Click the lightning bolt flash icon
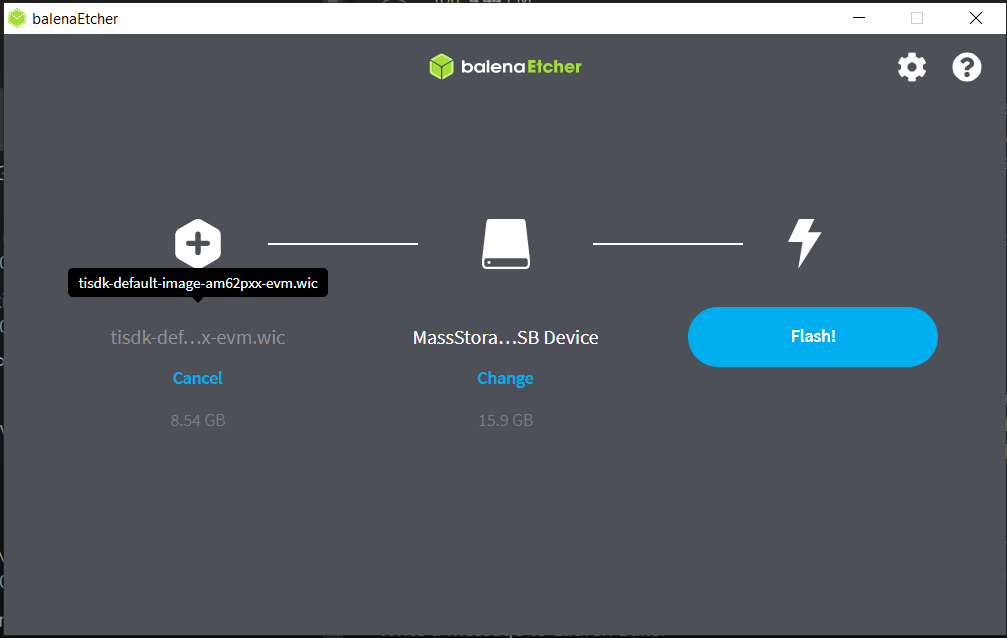 click(806, 242)
